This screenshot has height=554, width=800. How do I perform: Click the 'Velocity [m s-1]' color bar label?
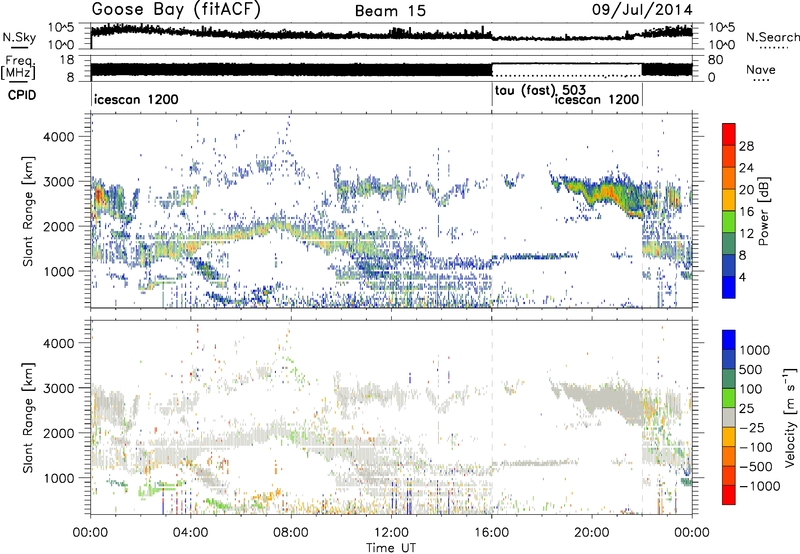(x=790, y=417)
